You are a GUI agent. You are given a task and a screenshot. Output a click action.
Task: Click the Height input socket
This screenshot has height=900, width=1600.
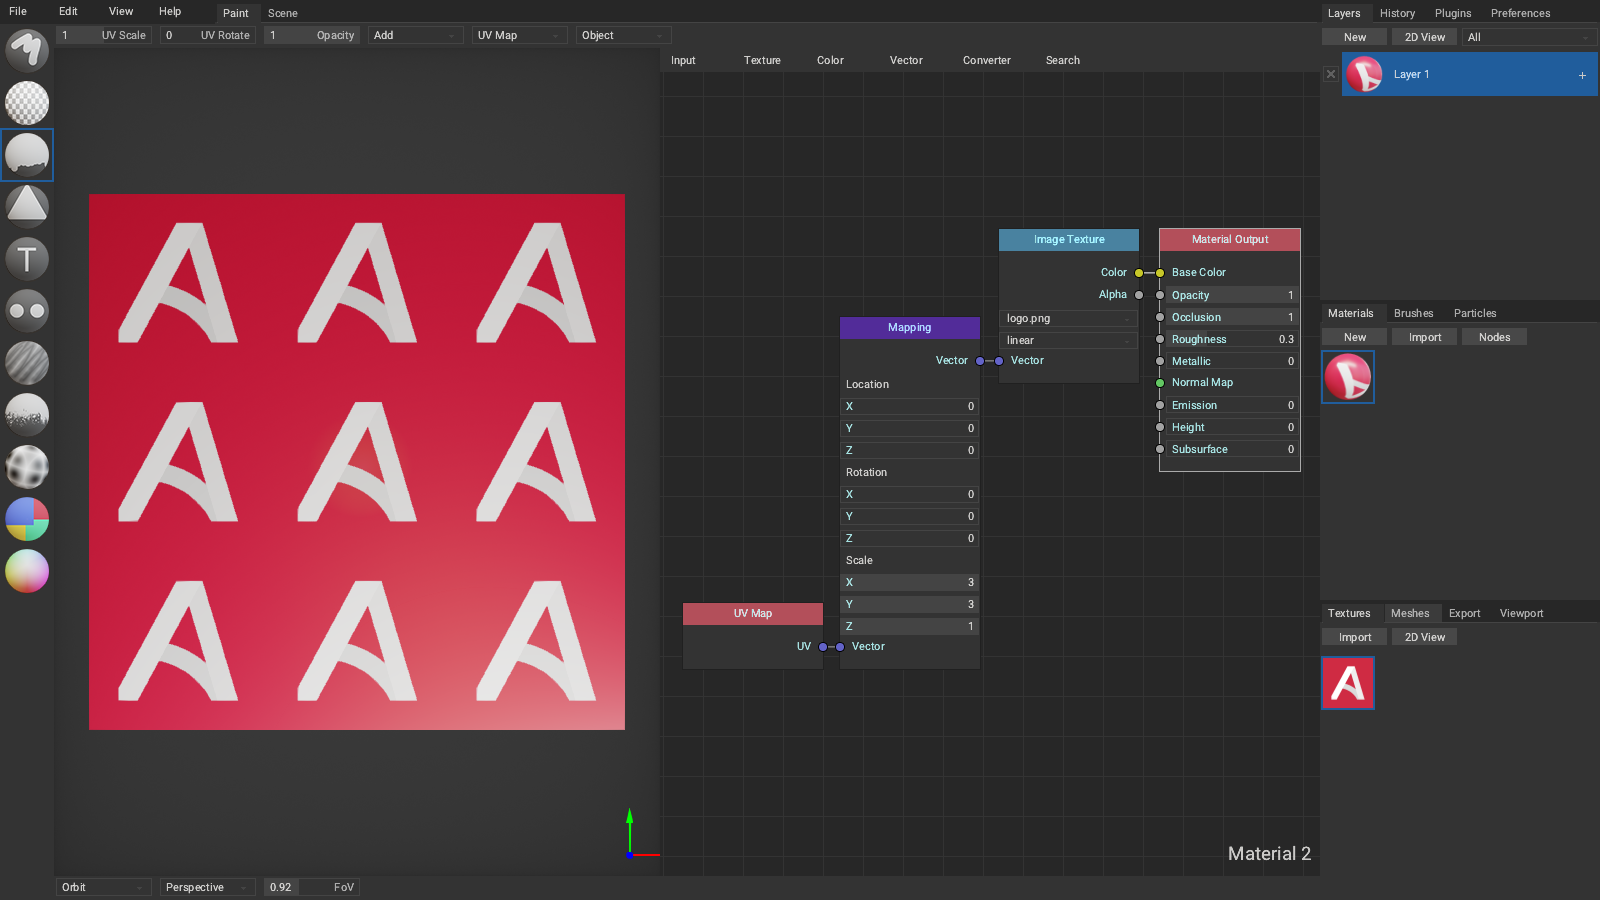[x=1160, y=427]
